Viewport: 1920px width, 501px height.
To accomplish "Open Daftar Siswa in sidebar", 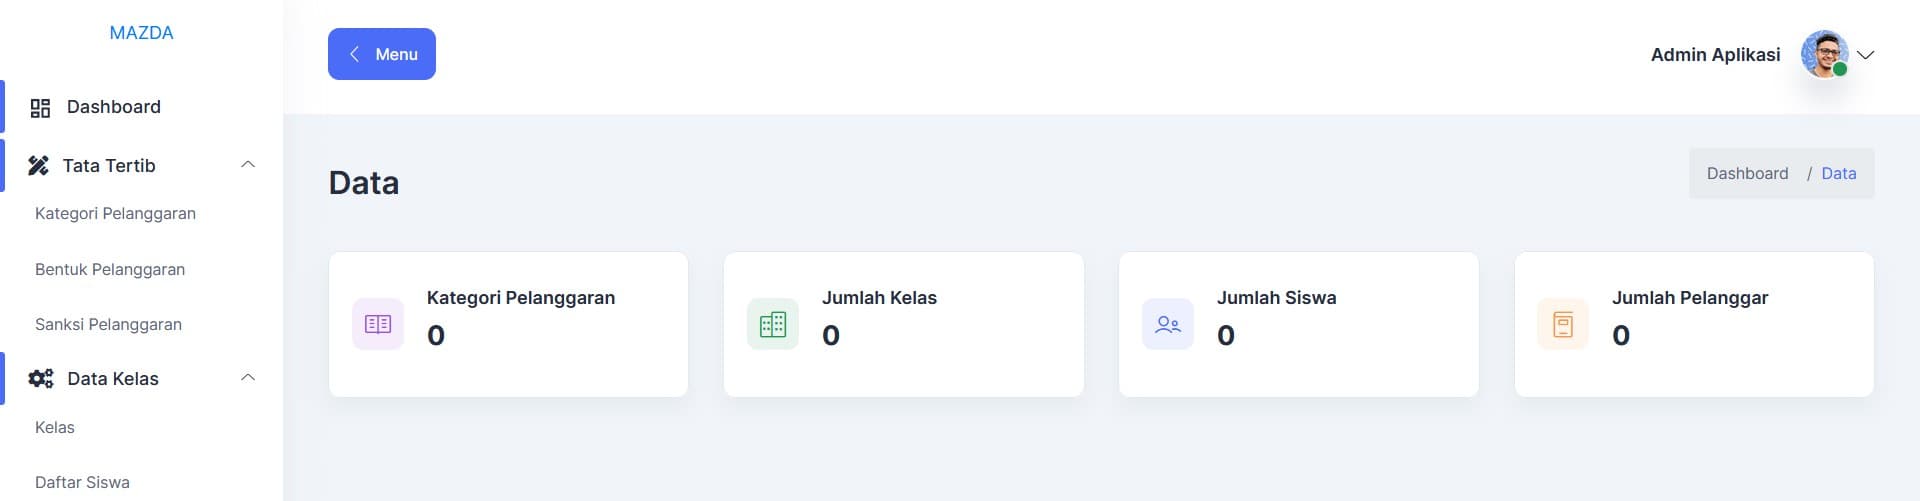I will pos(82,483).
